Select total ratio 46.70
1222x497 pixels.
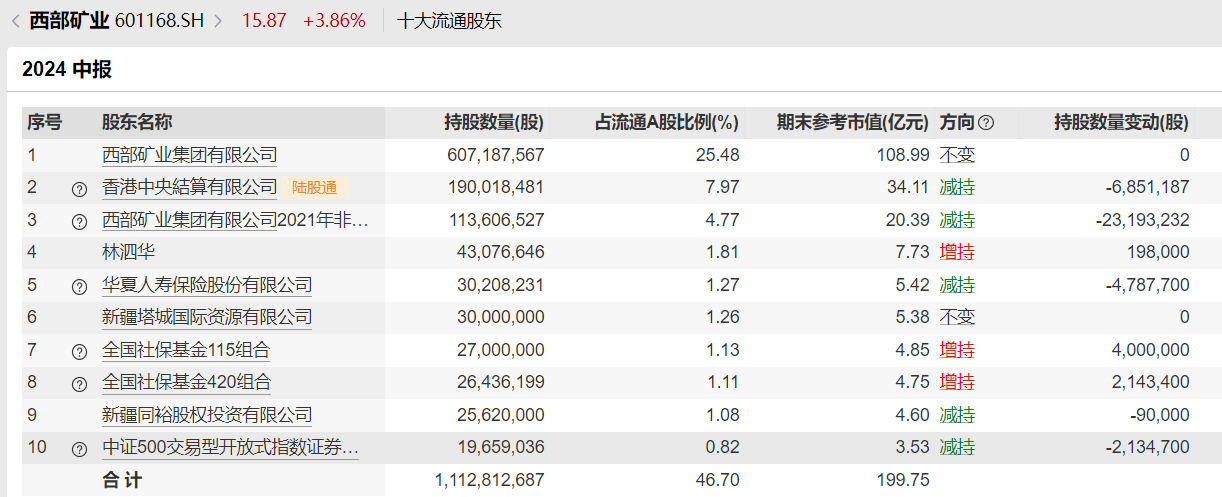tap(718, 480)
